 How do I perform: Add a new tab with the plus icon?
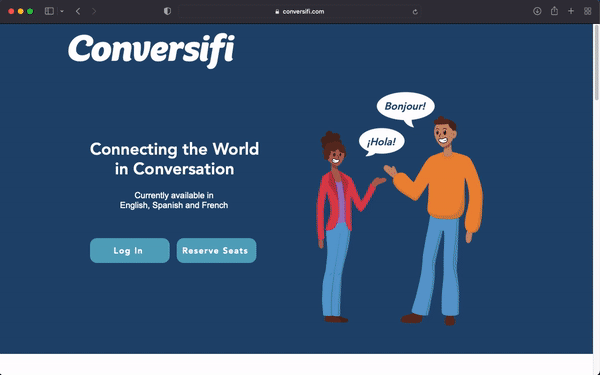571,11
